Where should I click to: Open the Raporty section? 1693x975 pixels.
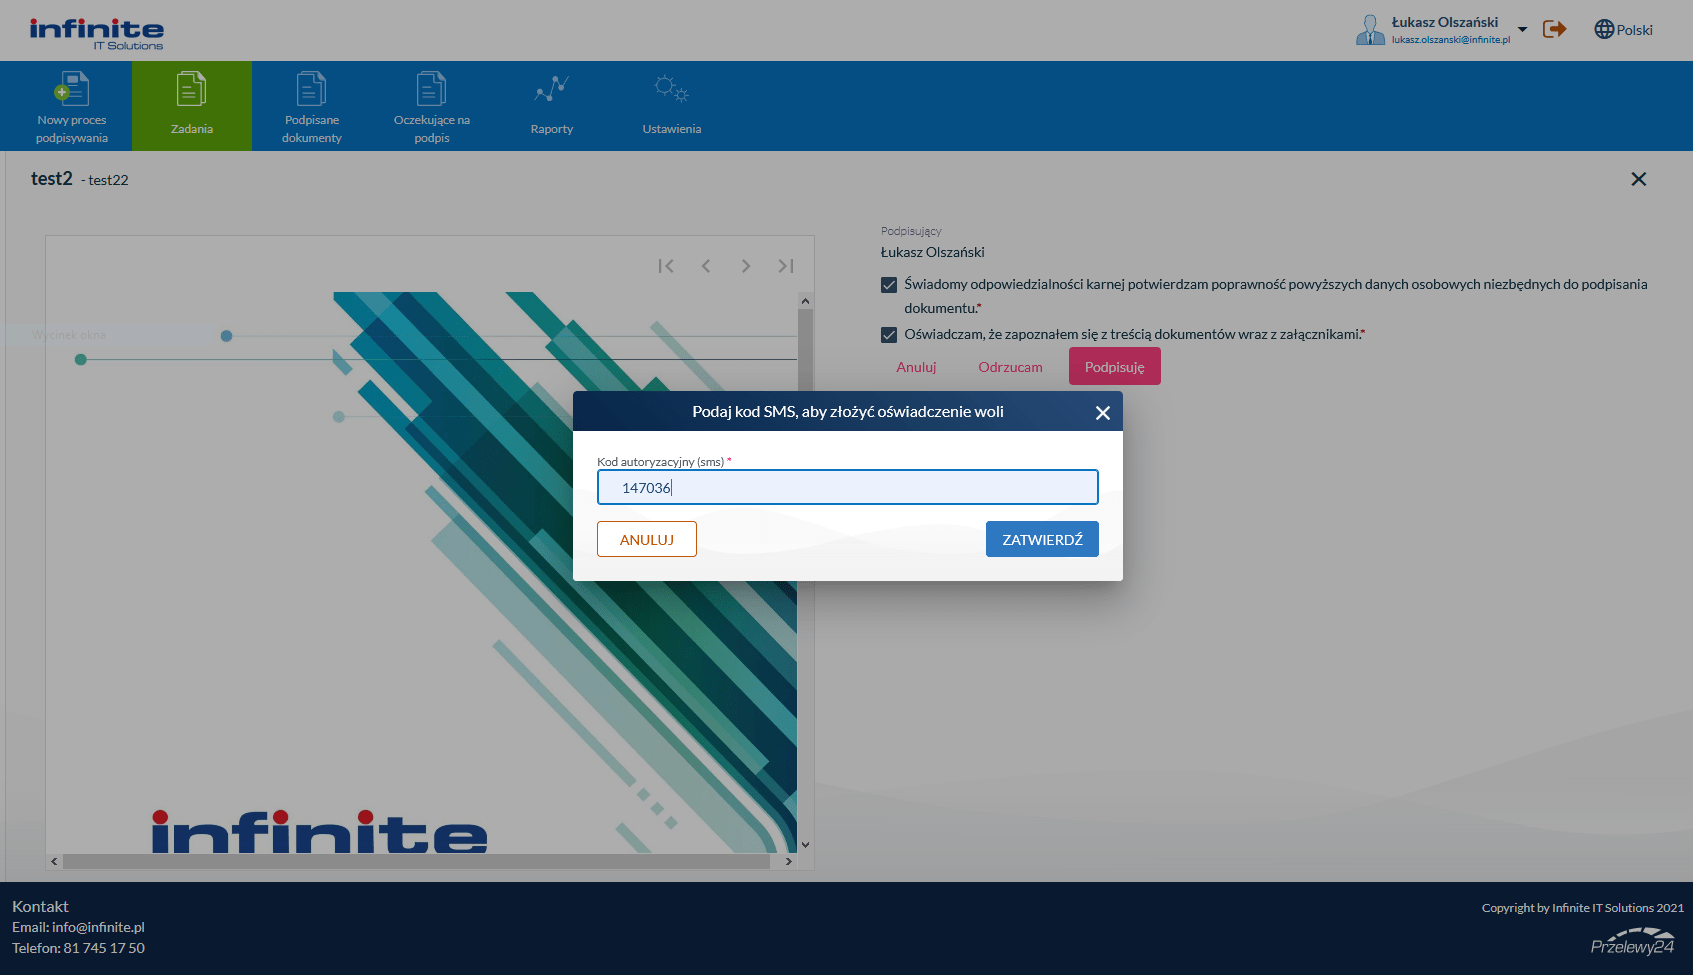tap(552, 106)
